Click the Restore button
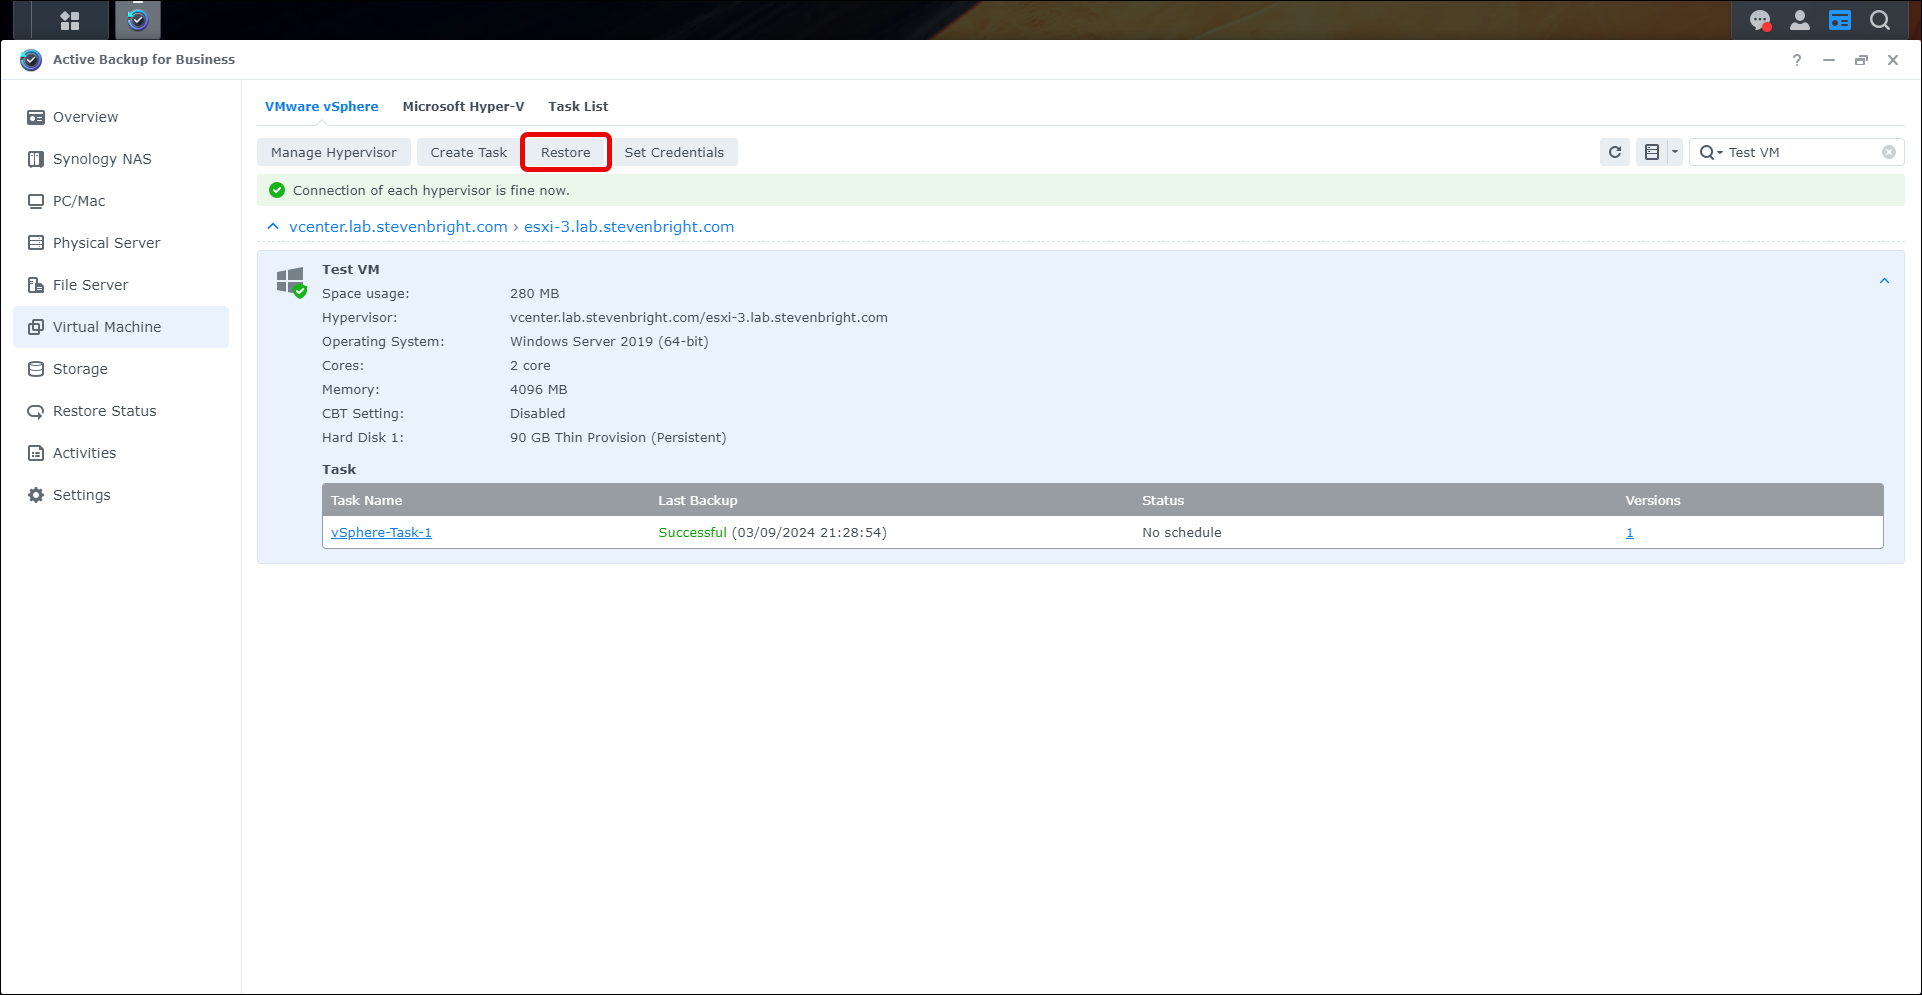This screenshot has height=995, width=1922. click(x=565, y=152)
